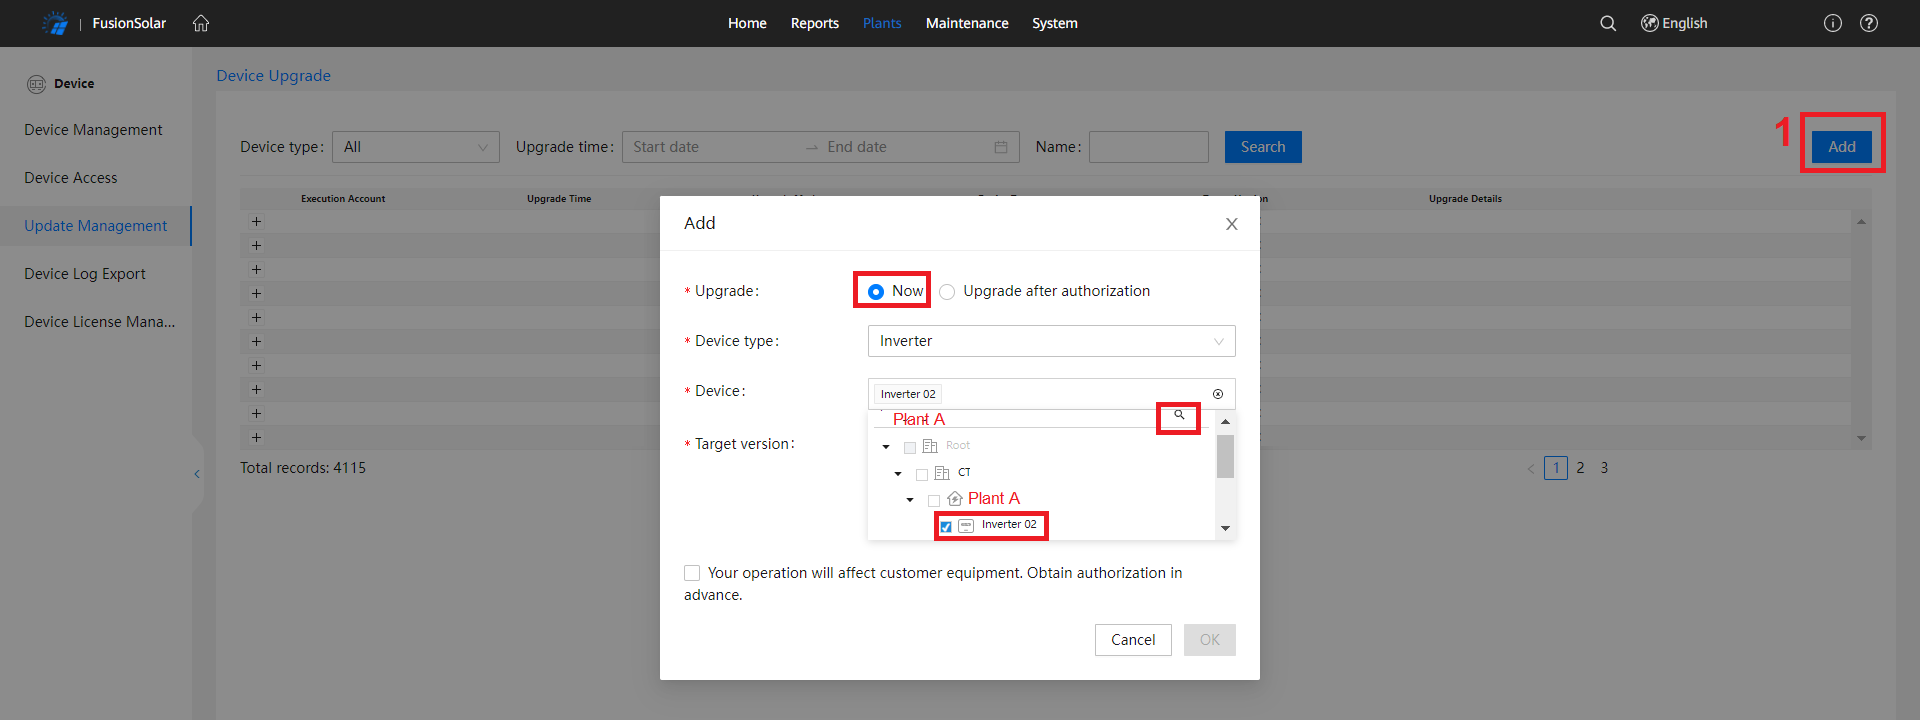
Task: Open the Home menu
Action: click(x=747, y=23)
